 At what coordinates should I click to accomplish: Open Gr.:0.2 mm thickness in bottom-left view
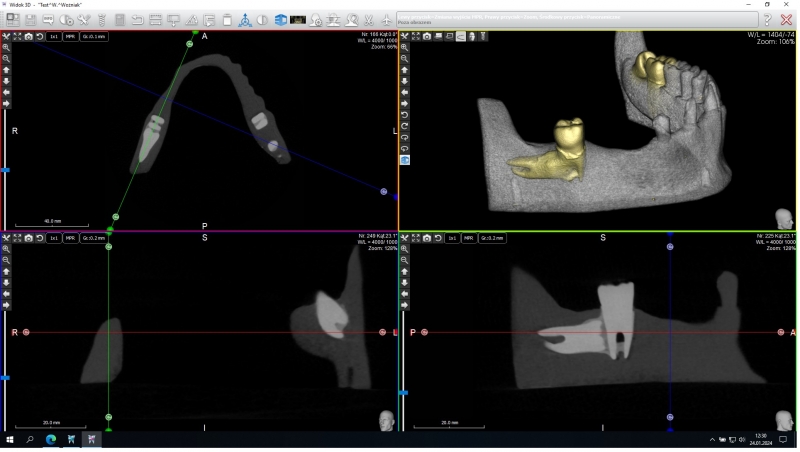tap(94, 238)
